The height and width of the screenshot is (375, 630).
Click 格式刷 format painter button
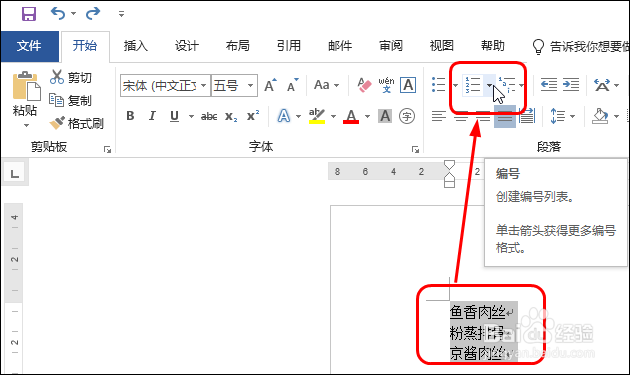[76, 123]
